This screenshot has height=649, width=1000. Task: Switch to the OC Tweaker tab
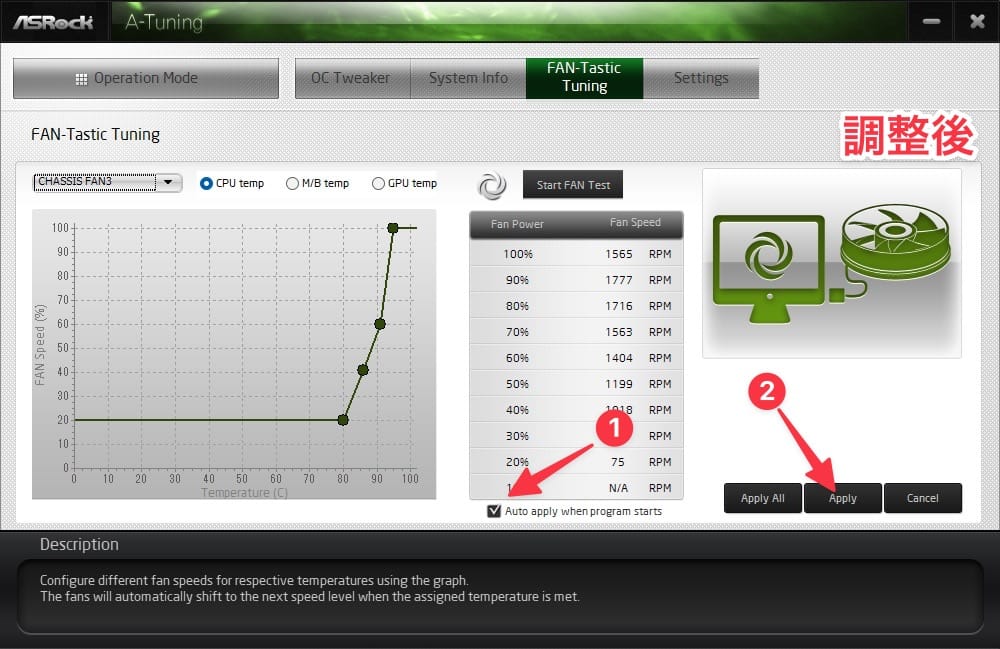tap(351, 78)
